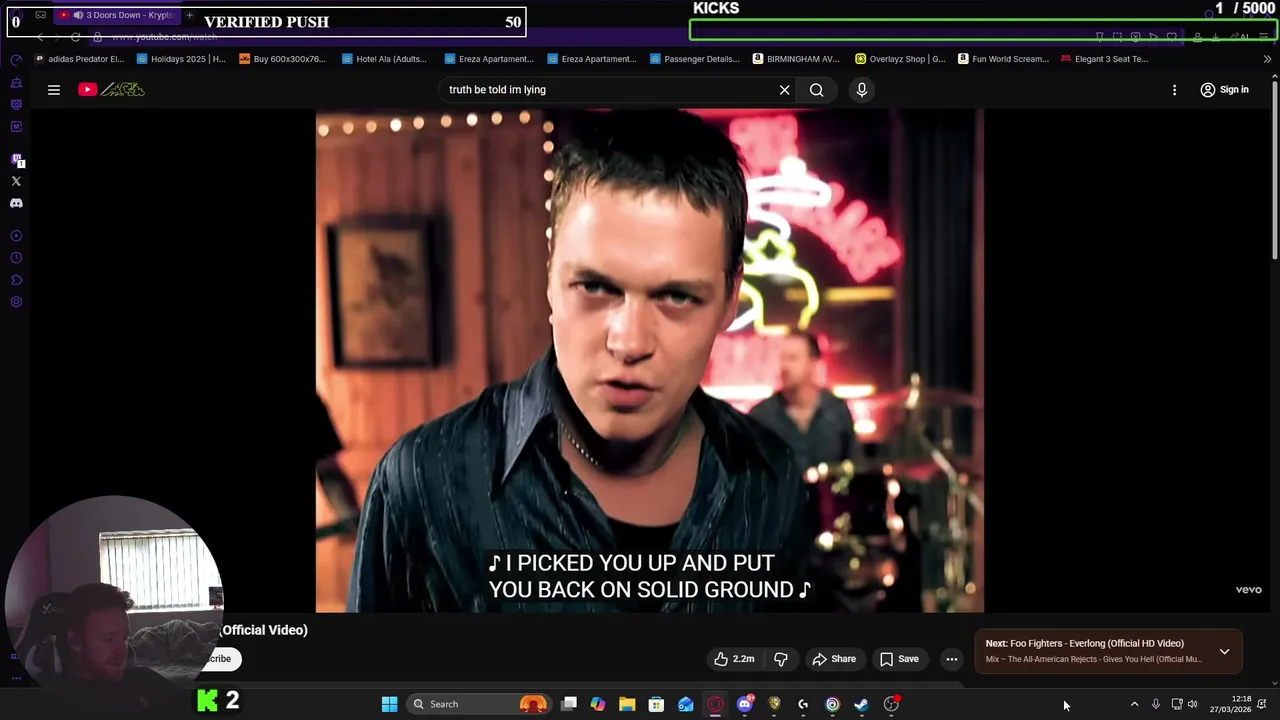Open bookmark 'Fun World Scream...'
1280x720 pixels.
pyautogui.click(x=1003, y=59)
